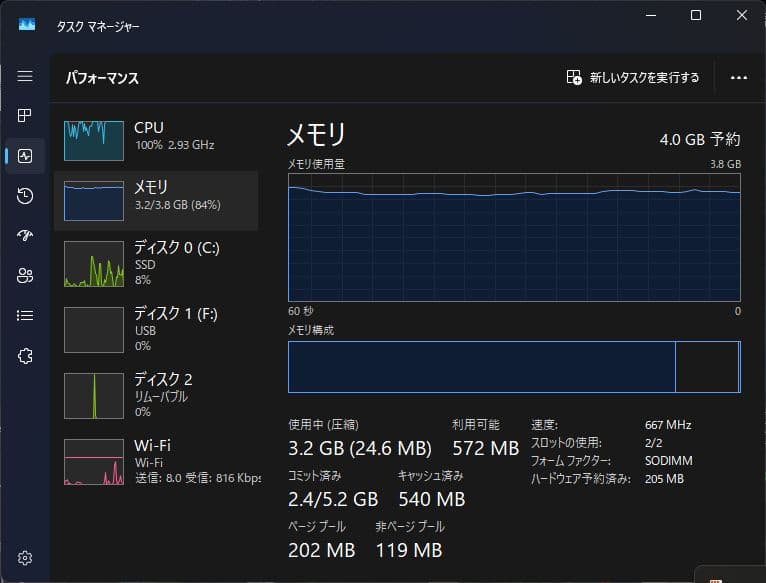
Task: Open the hamburger navigation menu
Action: coord(25,76)
